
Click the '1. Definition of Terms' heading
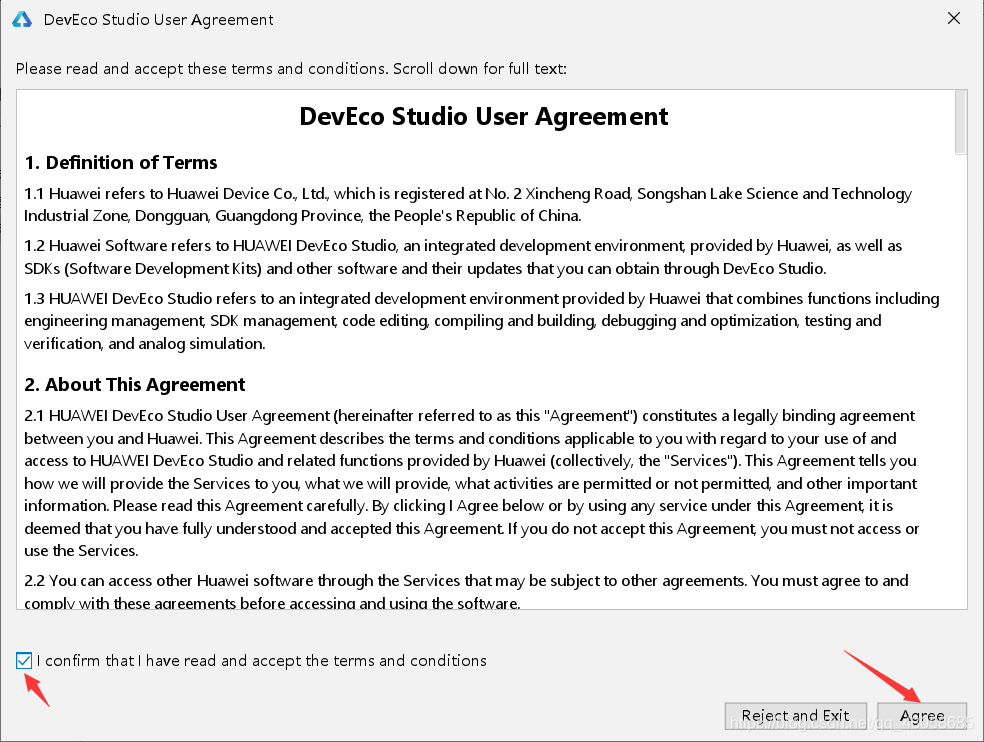click(120, 163)
